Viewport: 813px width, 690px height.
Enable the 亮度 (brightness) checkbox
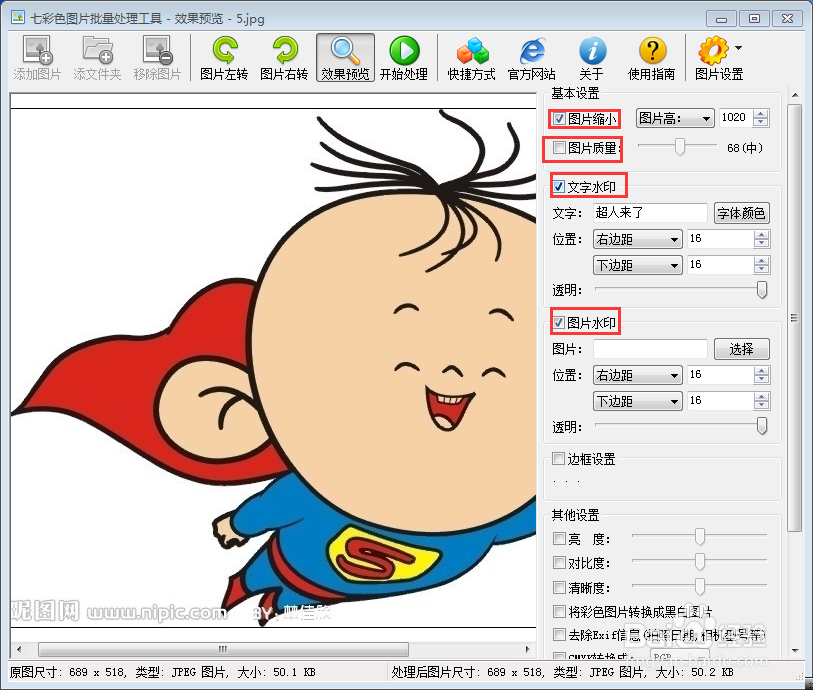[559, 539]
